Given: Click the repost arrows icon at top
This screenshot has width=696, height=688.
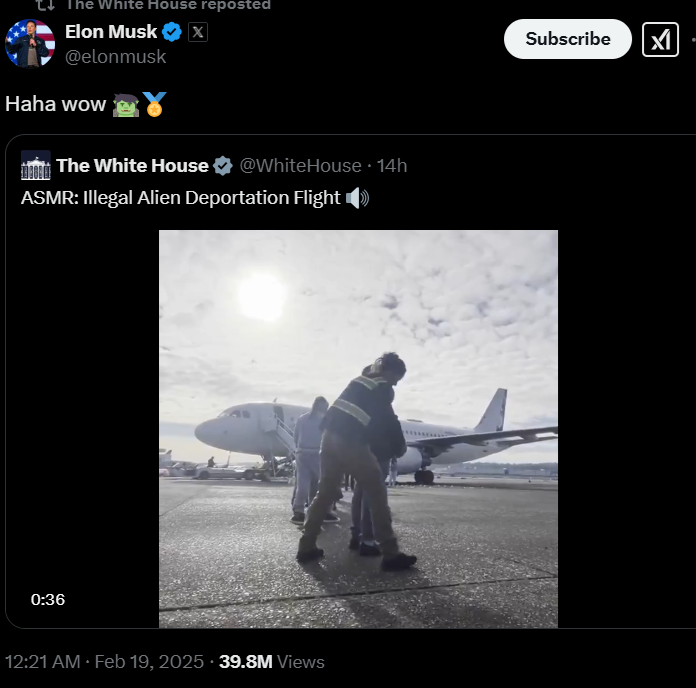Looking at the screenshot, I should click(45, 5).
